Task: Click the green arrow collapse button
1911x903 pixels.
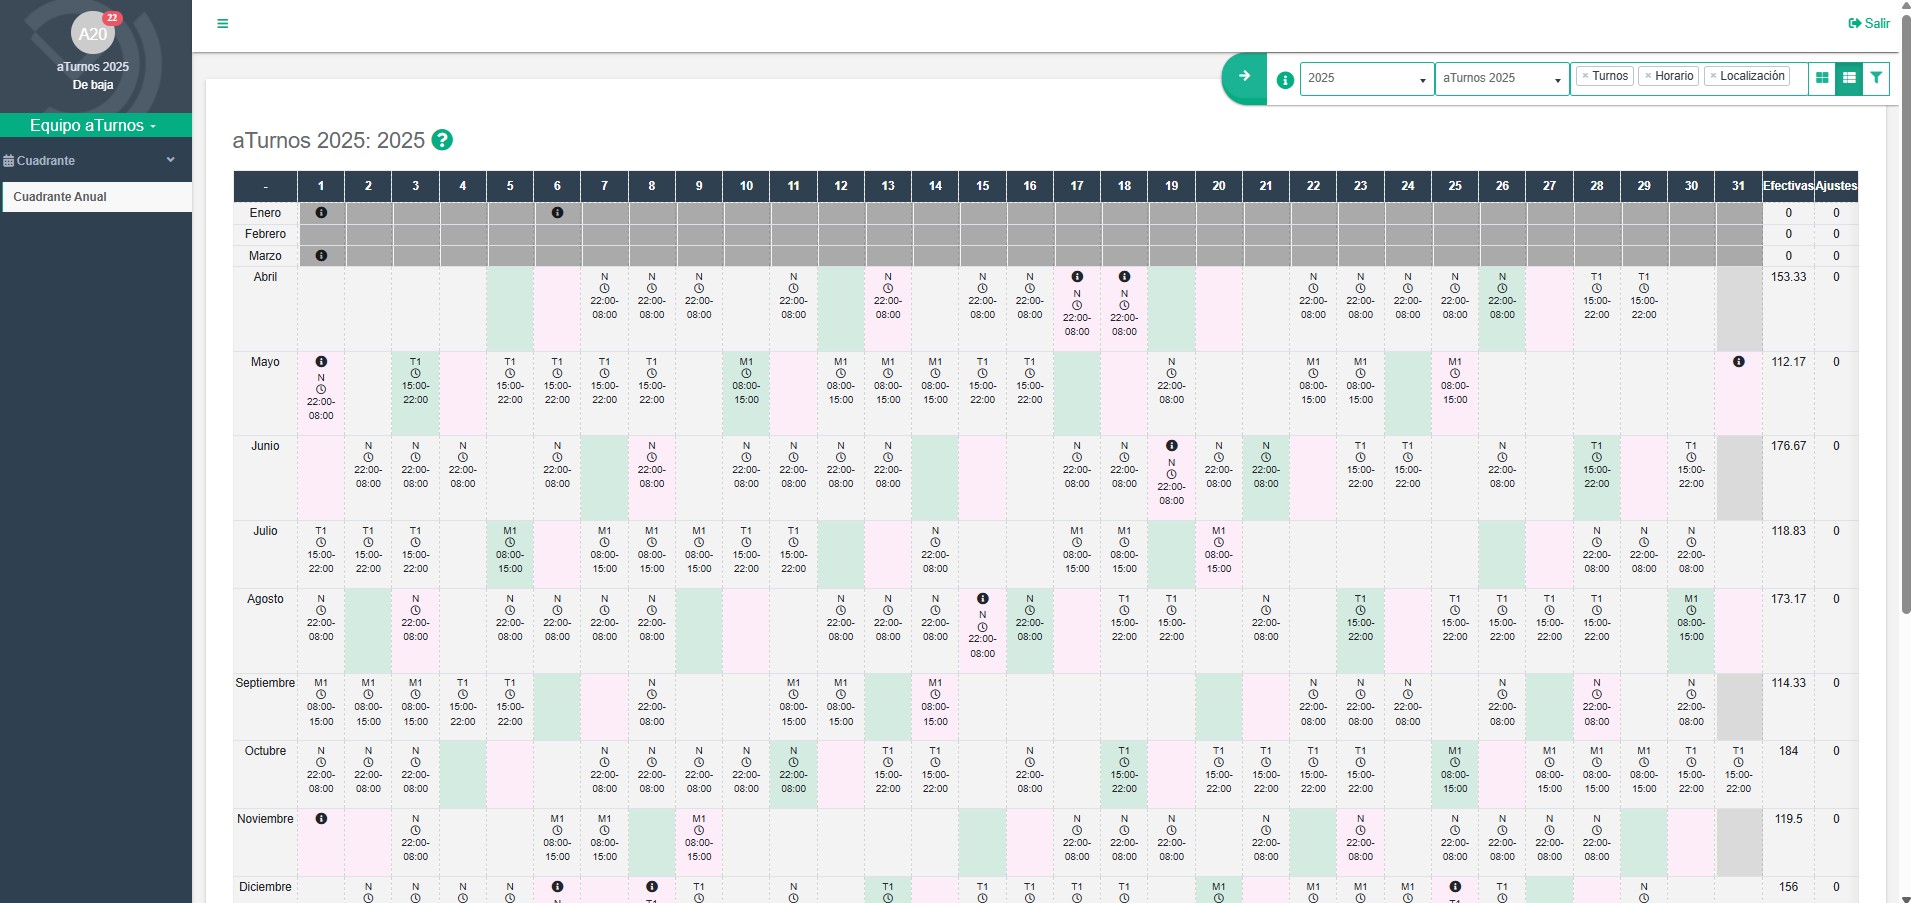Action: (x=1244, y=77)
